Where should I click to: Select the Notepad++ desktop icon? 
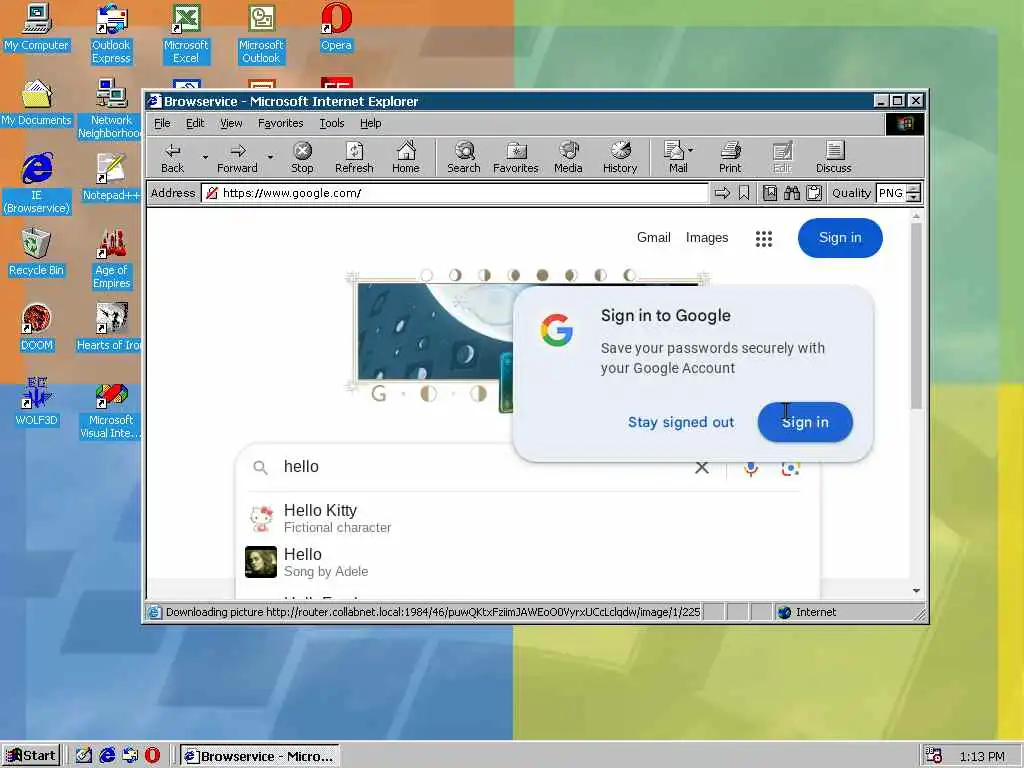(x=111, y=177)
